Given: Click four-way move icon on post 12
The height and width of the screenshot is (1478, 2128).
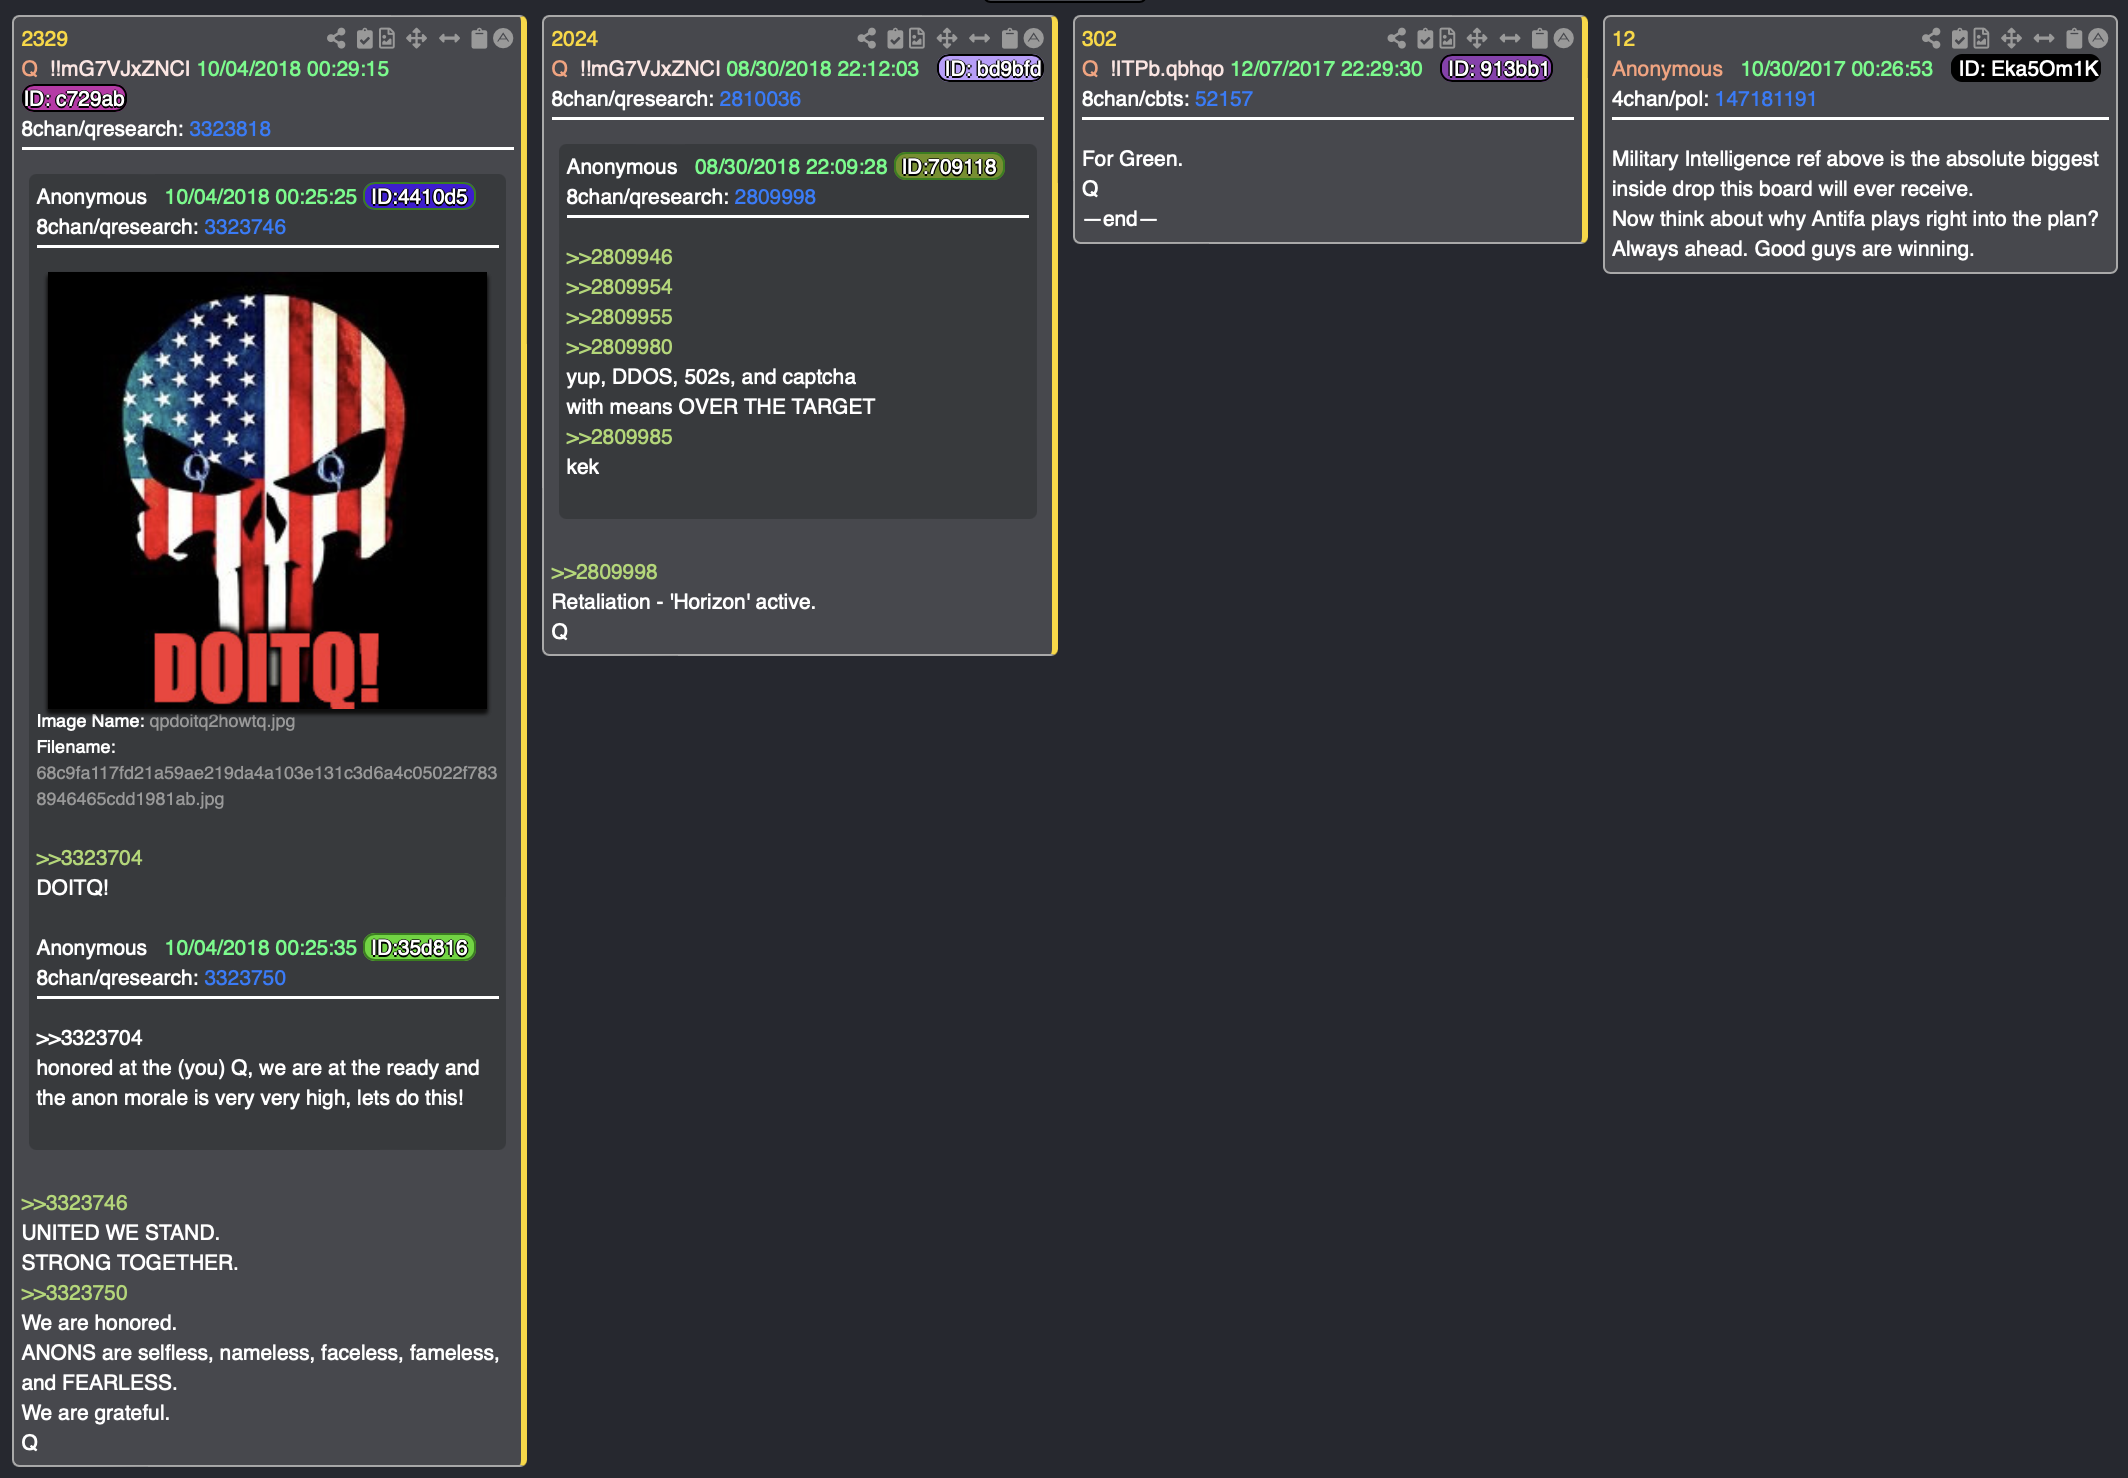Looking at the screenshot, I should [x=2011, y=38].
